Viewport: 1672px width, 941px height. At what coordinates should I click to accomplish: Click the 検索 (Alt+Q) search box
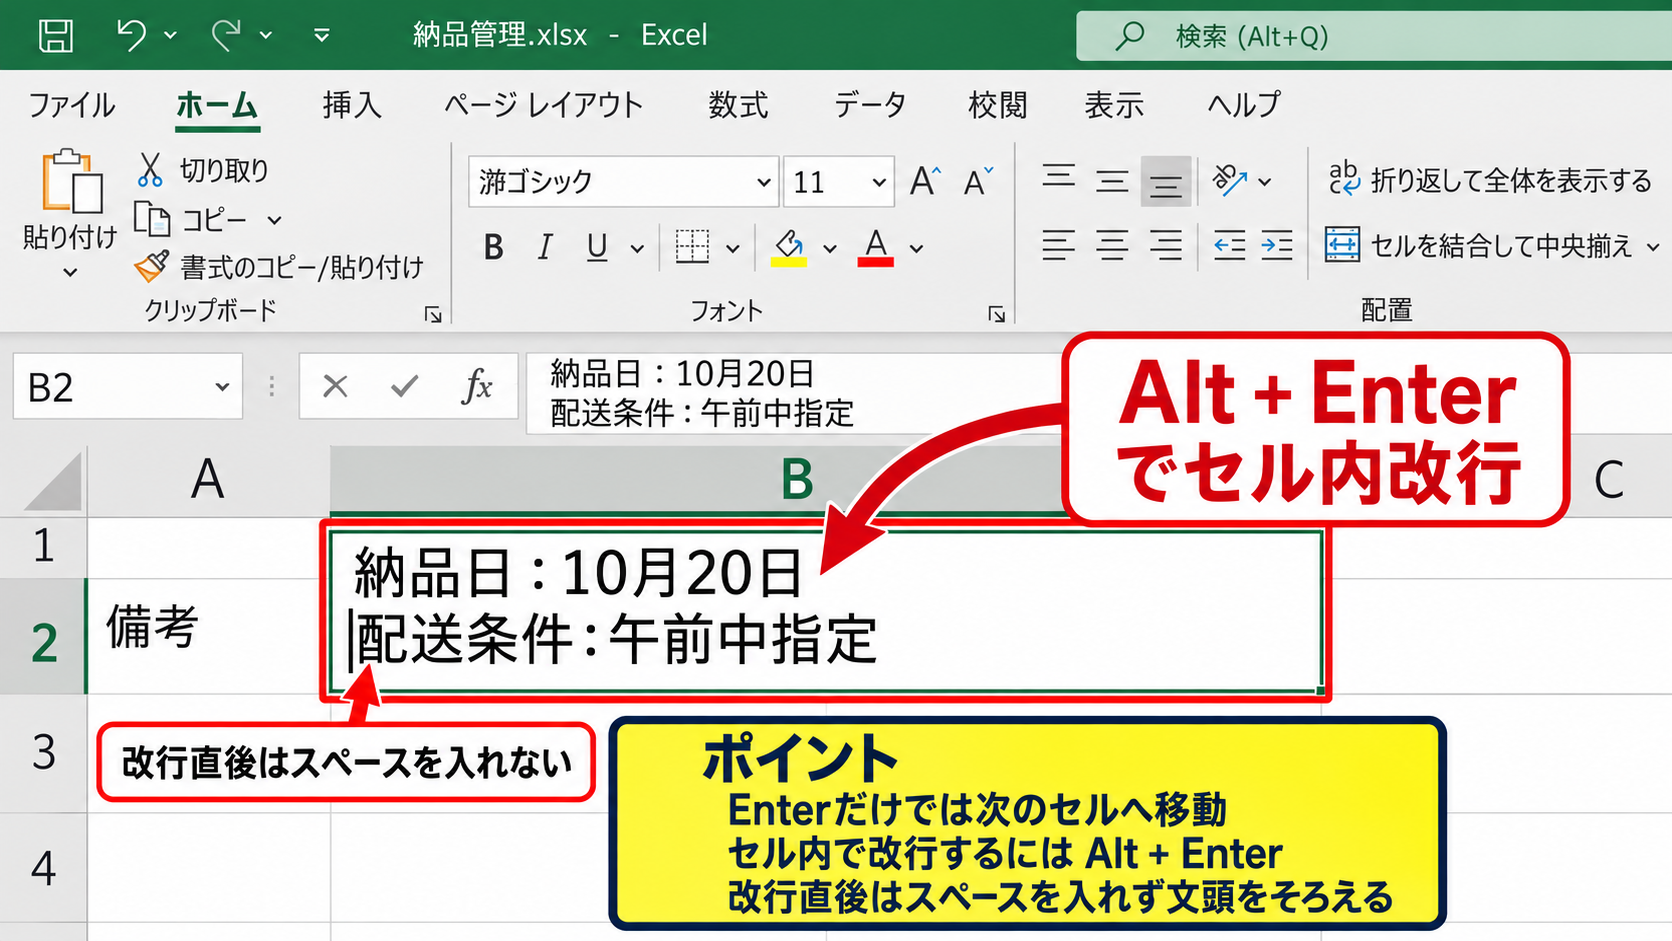pyautogui.click(x=1374, y=36)
